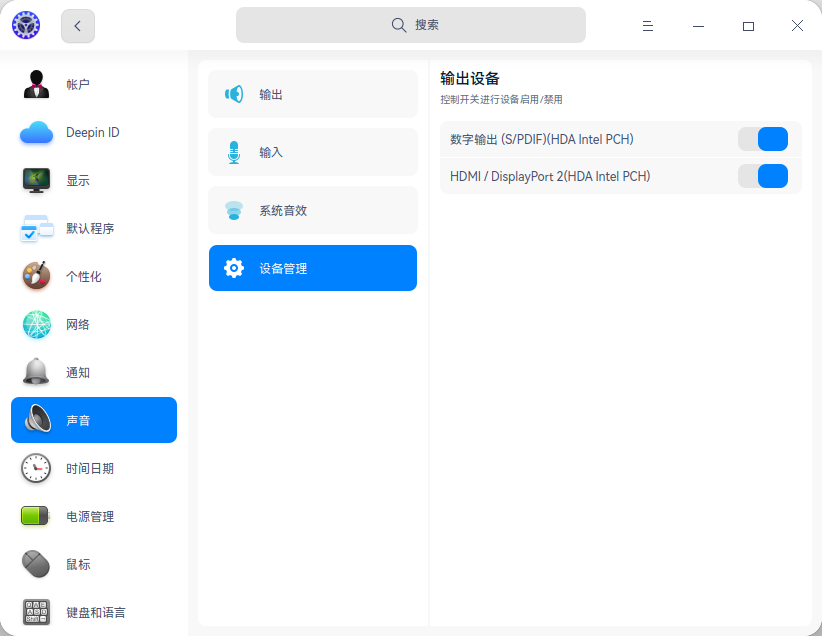
Task: Open the 键盘和语言 keyboard icon
Action: point(36,612)
